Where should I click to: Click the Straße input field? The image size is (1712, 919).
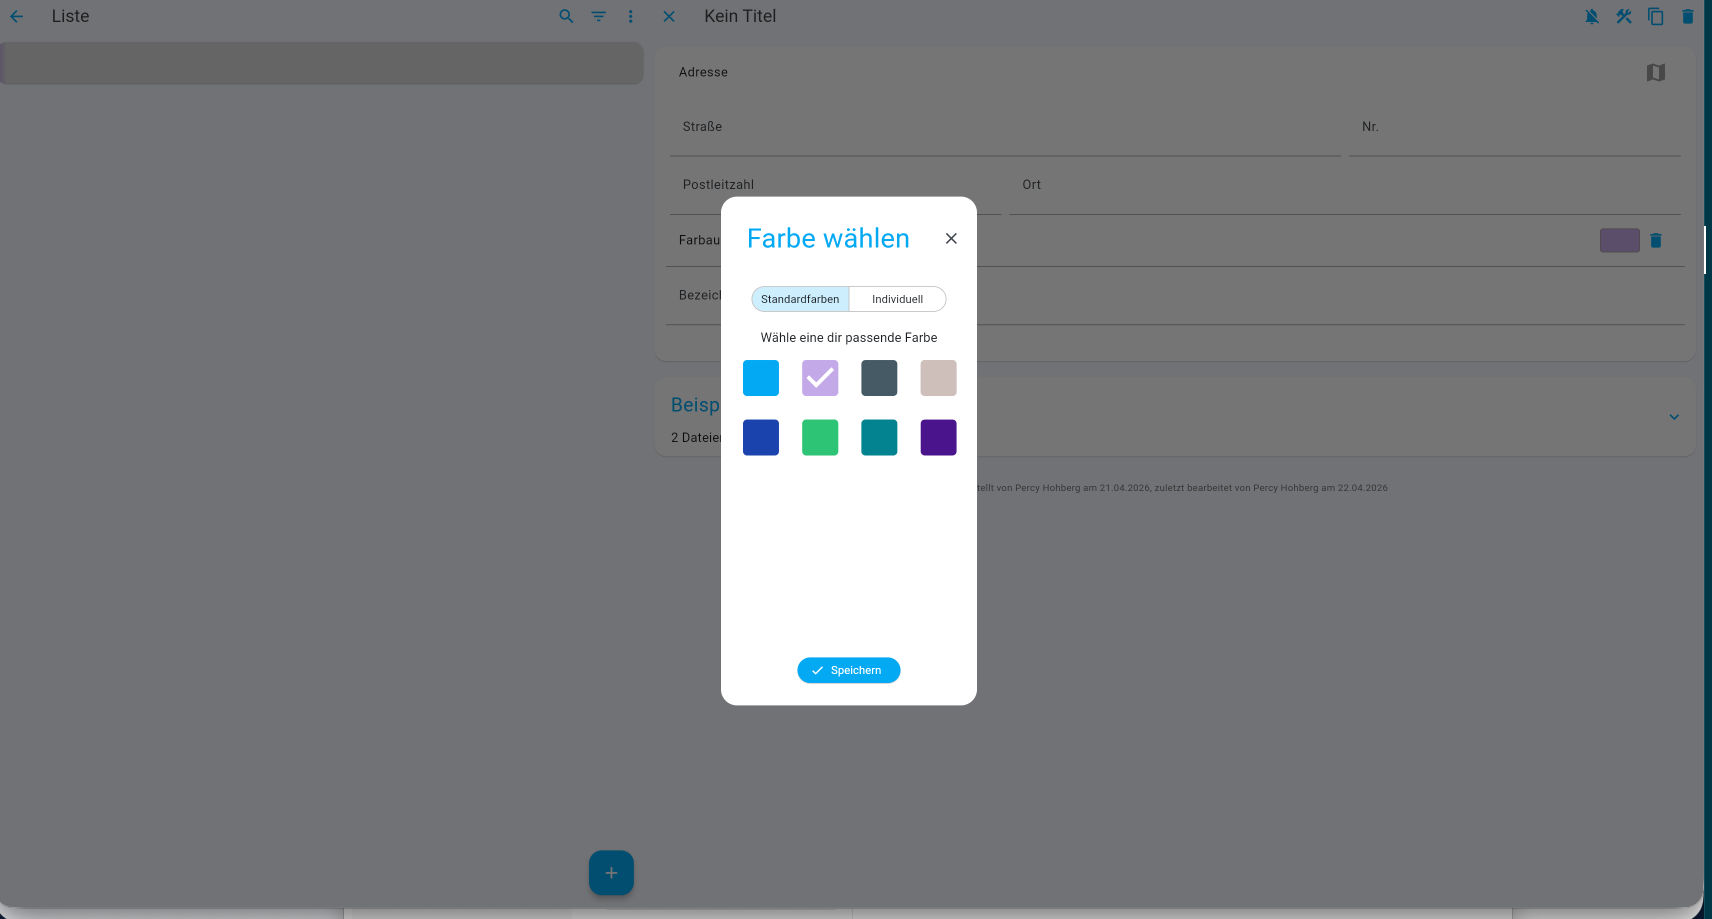point(1005,128)
